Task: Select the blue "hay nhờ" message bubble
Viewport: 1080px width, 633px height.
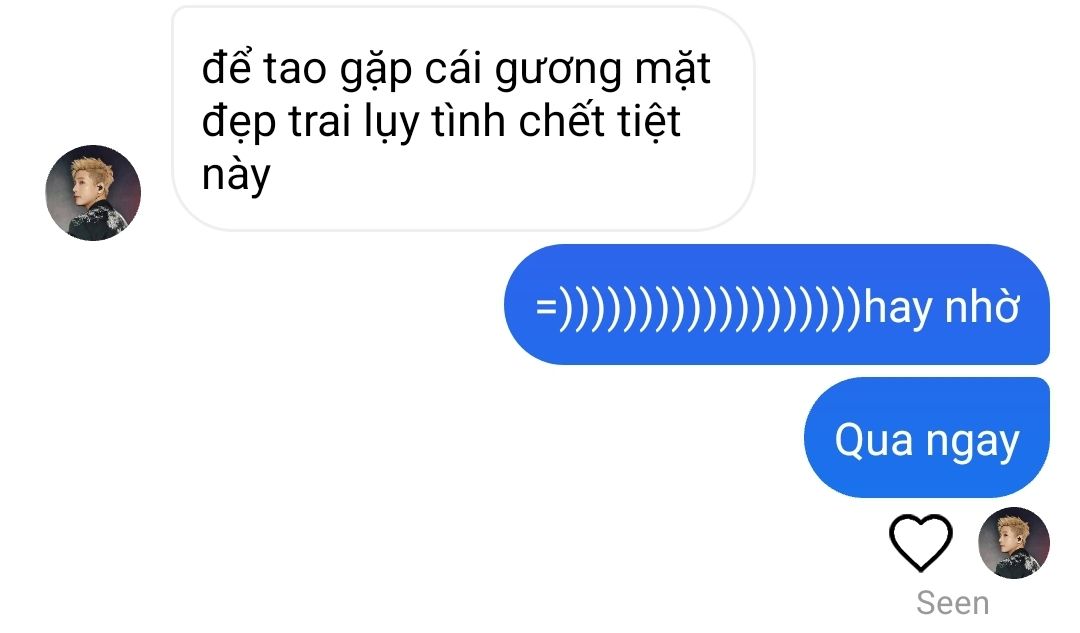Action: (777, 304)
